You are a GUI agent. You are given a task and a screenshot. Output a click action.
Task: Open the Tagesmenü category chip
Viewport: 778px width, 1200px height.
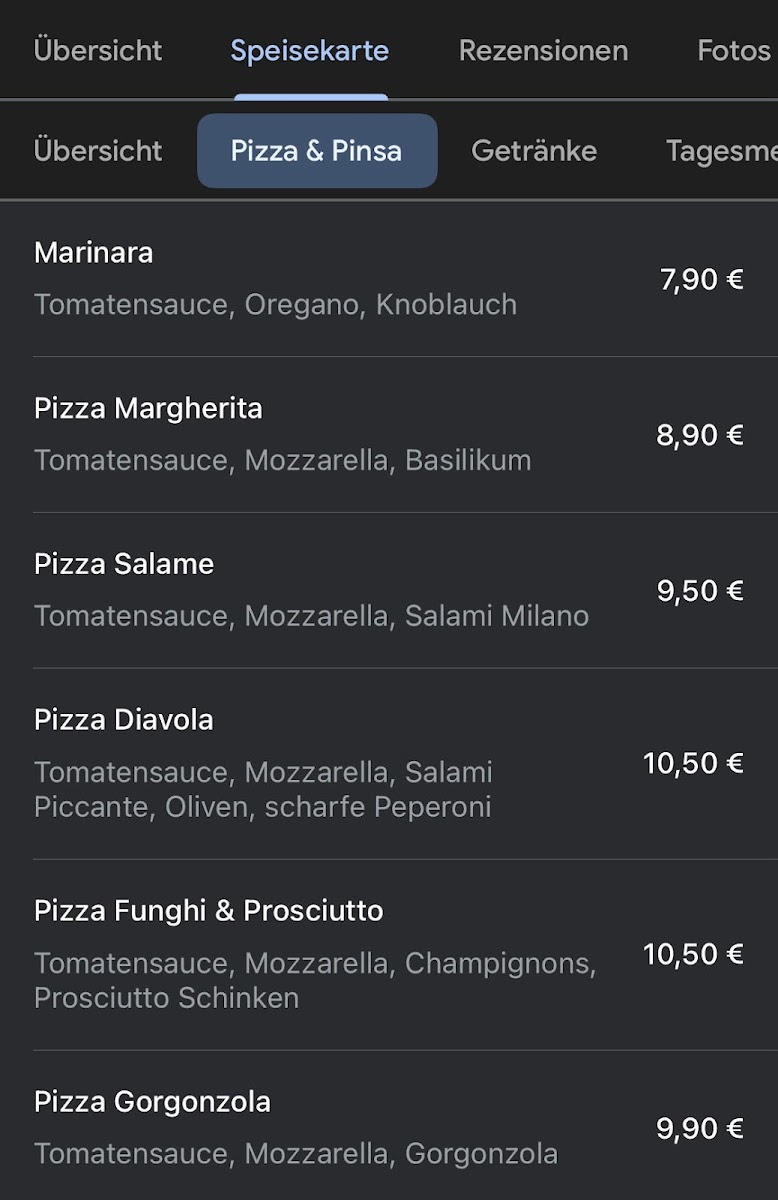(x=721, y=151)
